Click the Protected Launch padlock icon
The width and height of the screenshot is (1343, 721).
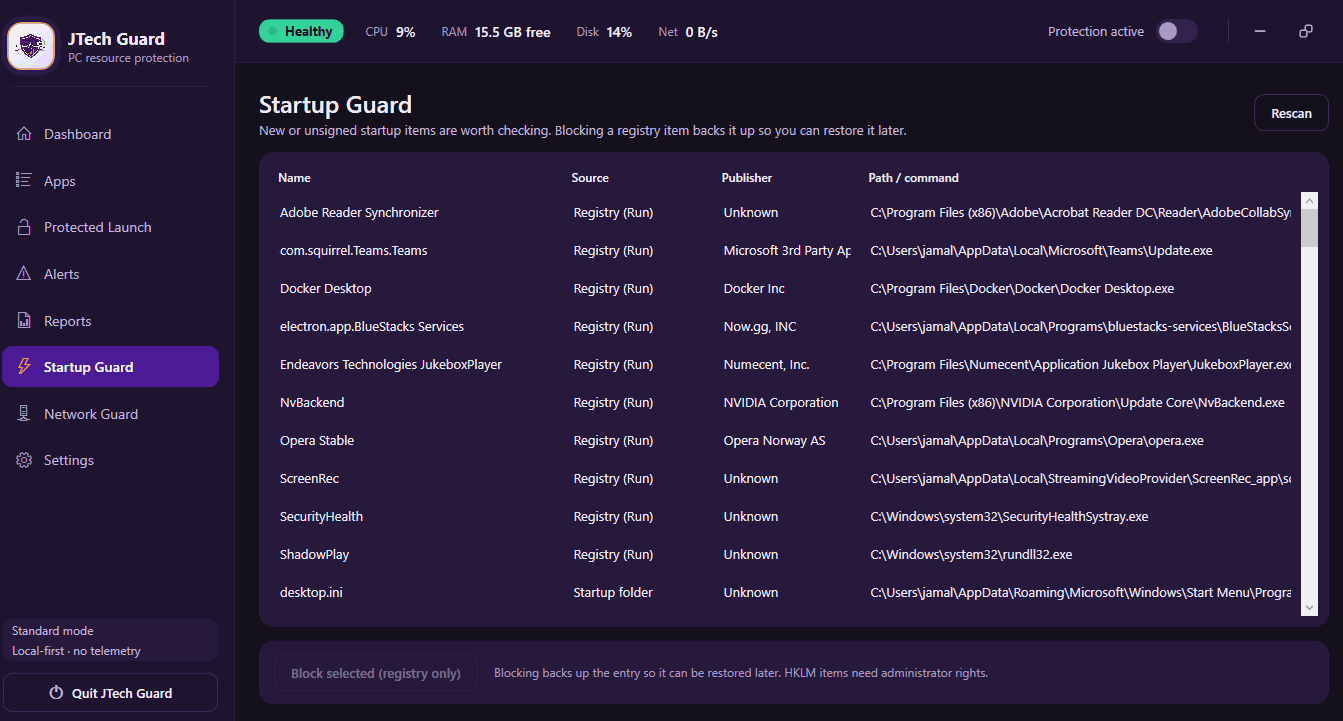tap(24, 227)
